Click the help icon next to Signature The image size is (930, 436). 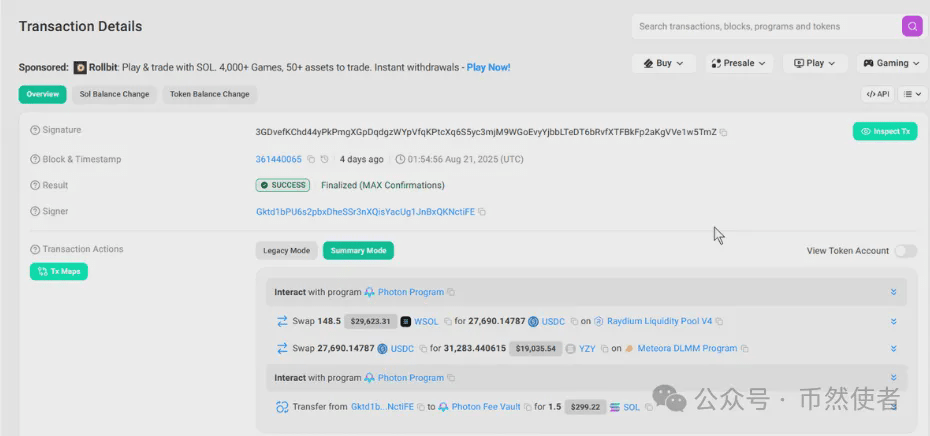[x=35, y=131]
